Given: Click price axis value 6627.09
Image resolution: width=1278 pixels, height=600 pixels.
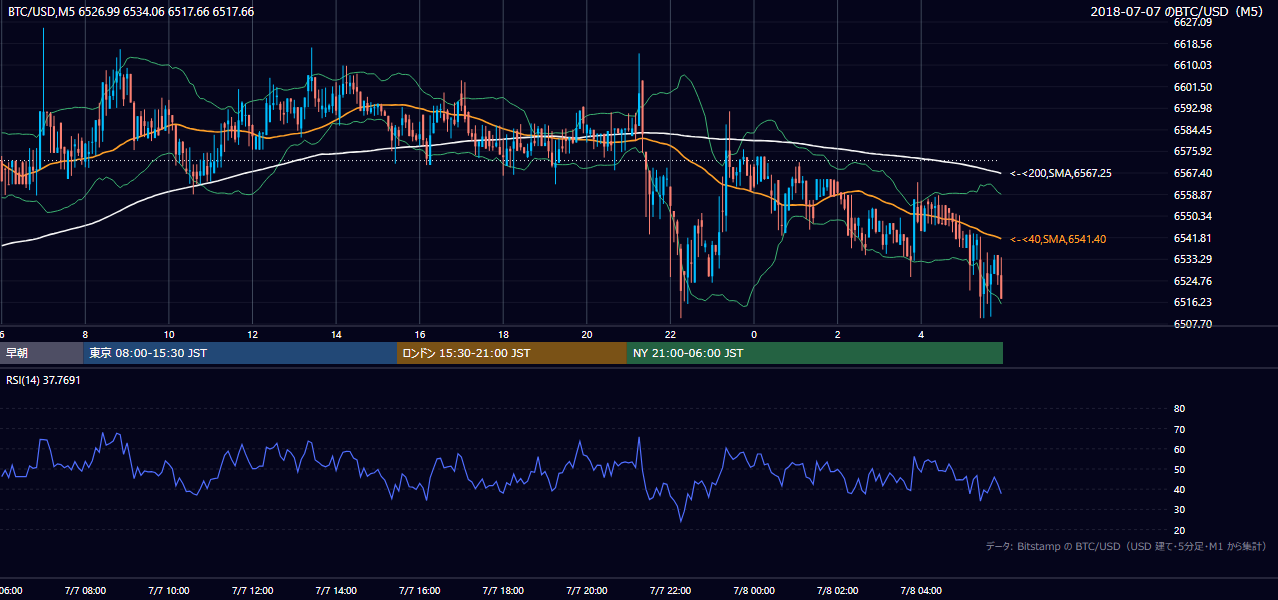Looking at the screenshot, I should [x=1193, y=22].
